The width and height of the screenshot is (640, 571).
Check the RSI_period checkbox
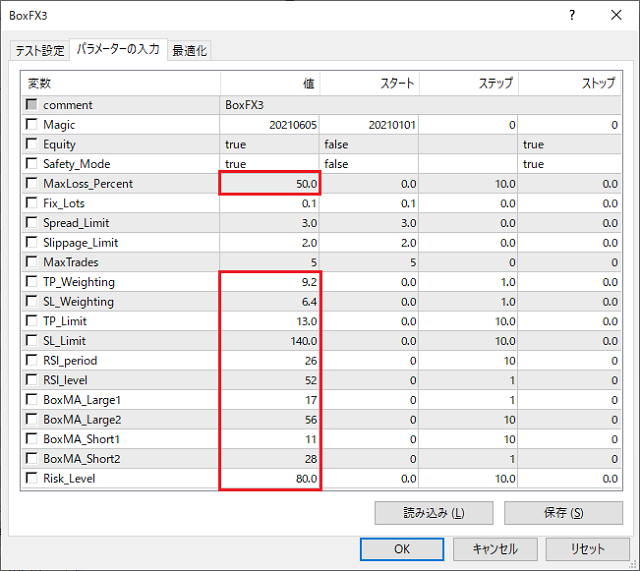(31, 360)
